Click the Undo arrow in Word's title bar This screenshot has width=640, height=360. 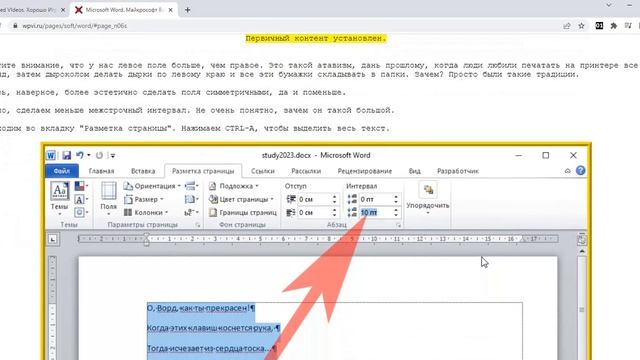(x=80, y=155)
